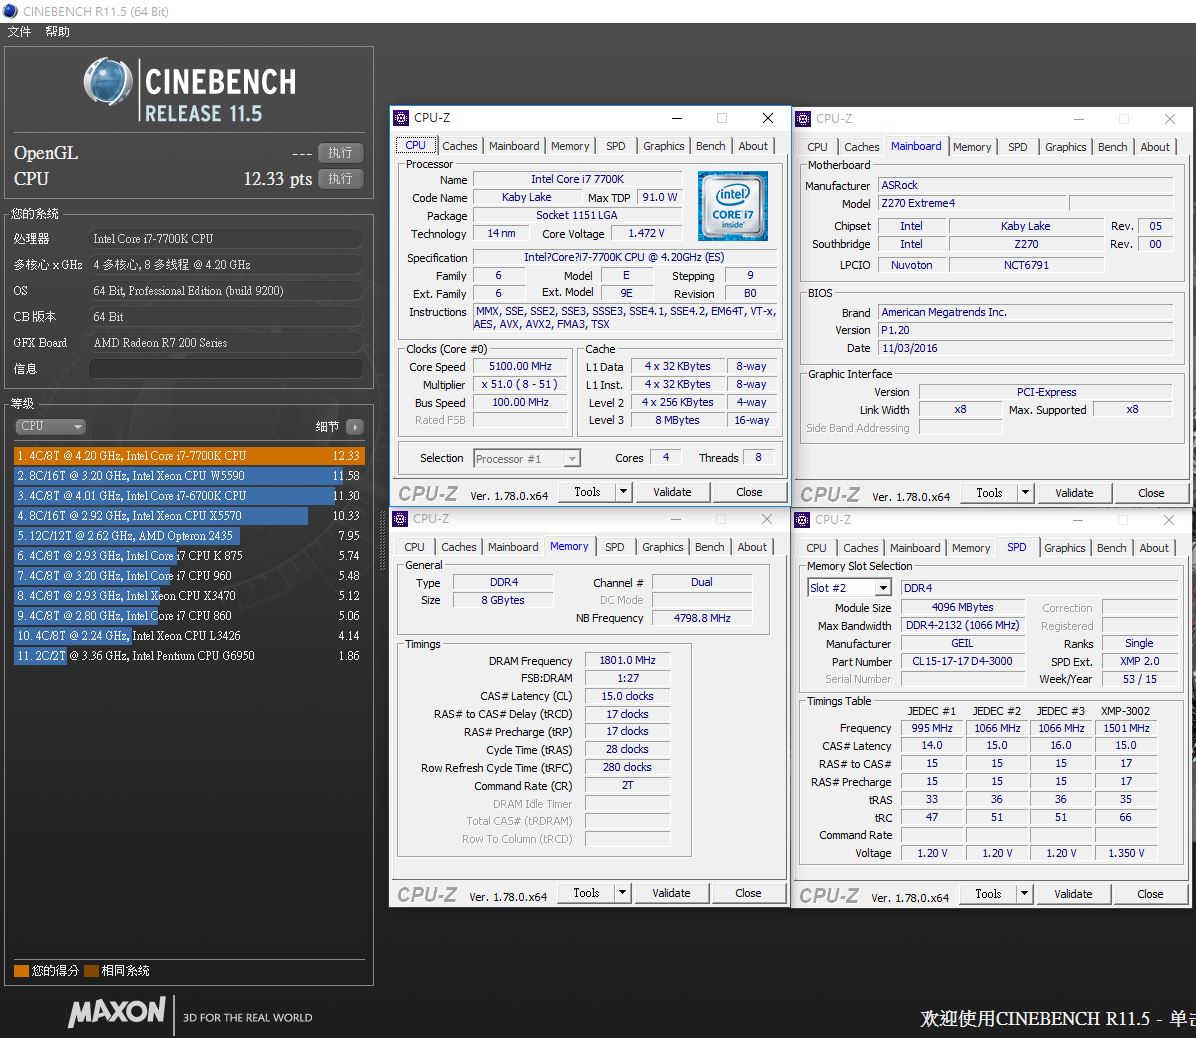Close the CPU-Z Mainboard window with X
1196x1038 pixels.
1169,118
